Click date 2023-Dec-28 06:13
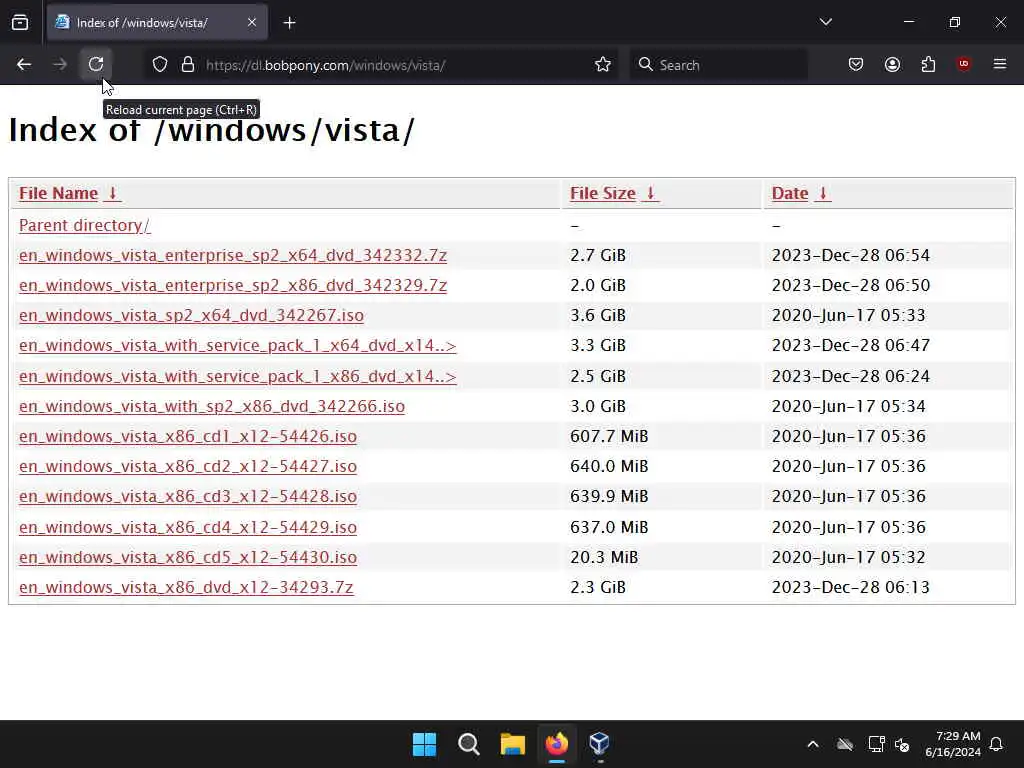The image size is (1024, 768). (850, 587)
